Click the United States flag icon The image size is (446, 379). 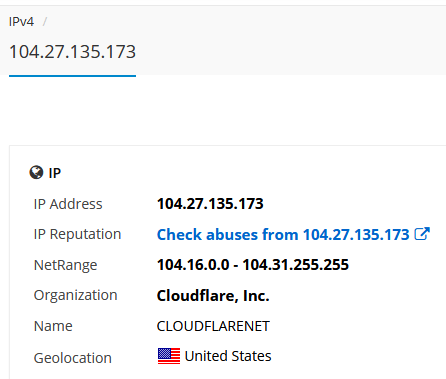169,356
